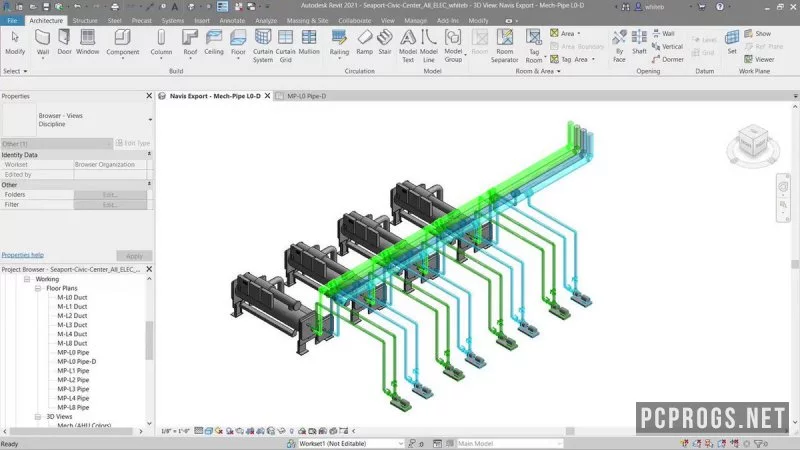Open the Annotate ribbon tab
The height and width of the screenshot is (450, 800).
pos(232,20)
